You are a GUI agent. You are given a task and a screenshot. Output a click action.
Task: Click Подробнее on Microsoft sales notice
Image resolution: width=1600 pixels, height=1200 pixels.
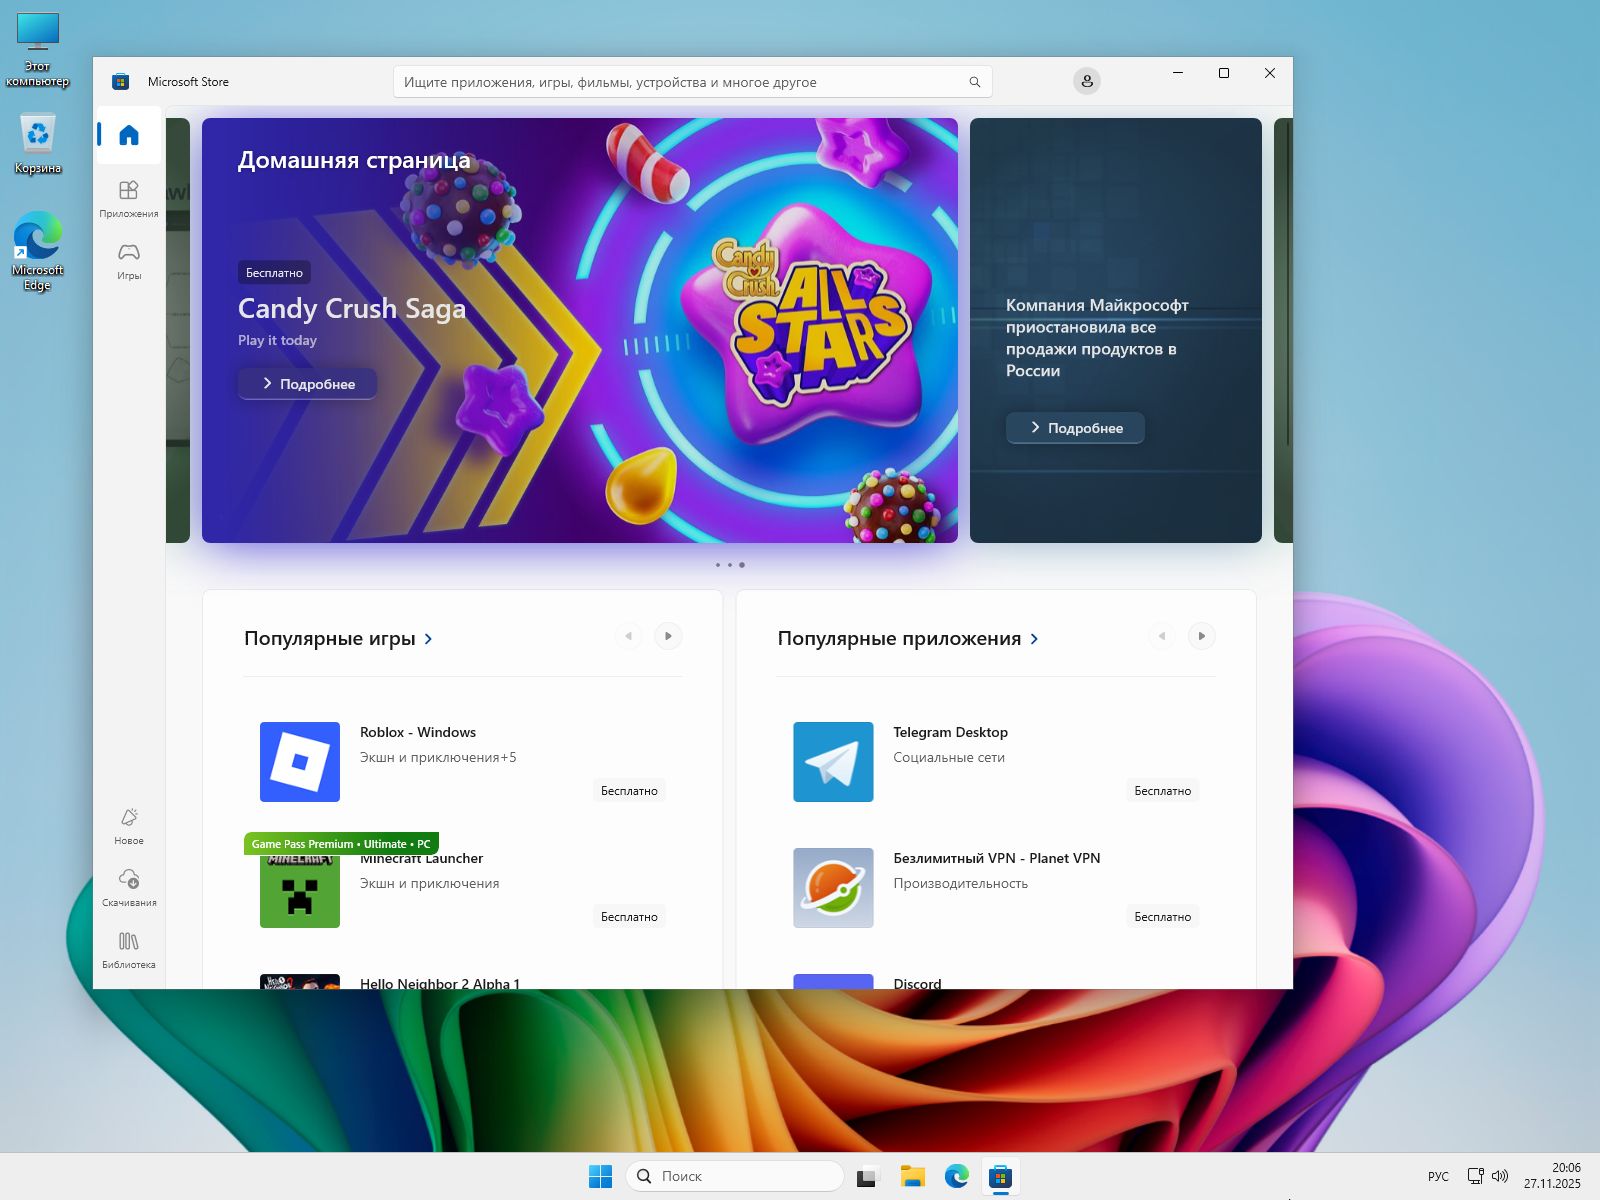point(1075,428)
